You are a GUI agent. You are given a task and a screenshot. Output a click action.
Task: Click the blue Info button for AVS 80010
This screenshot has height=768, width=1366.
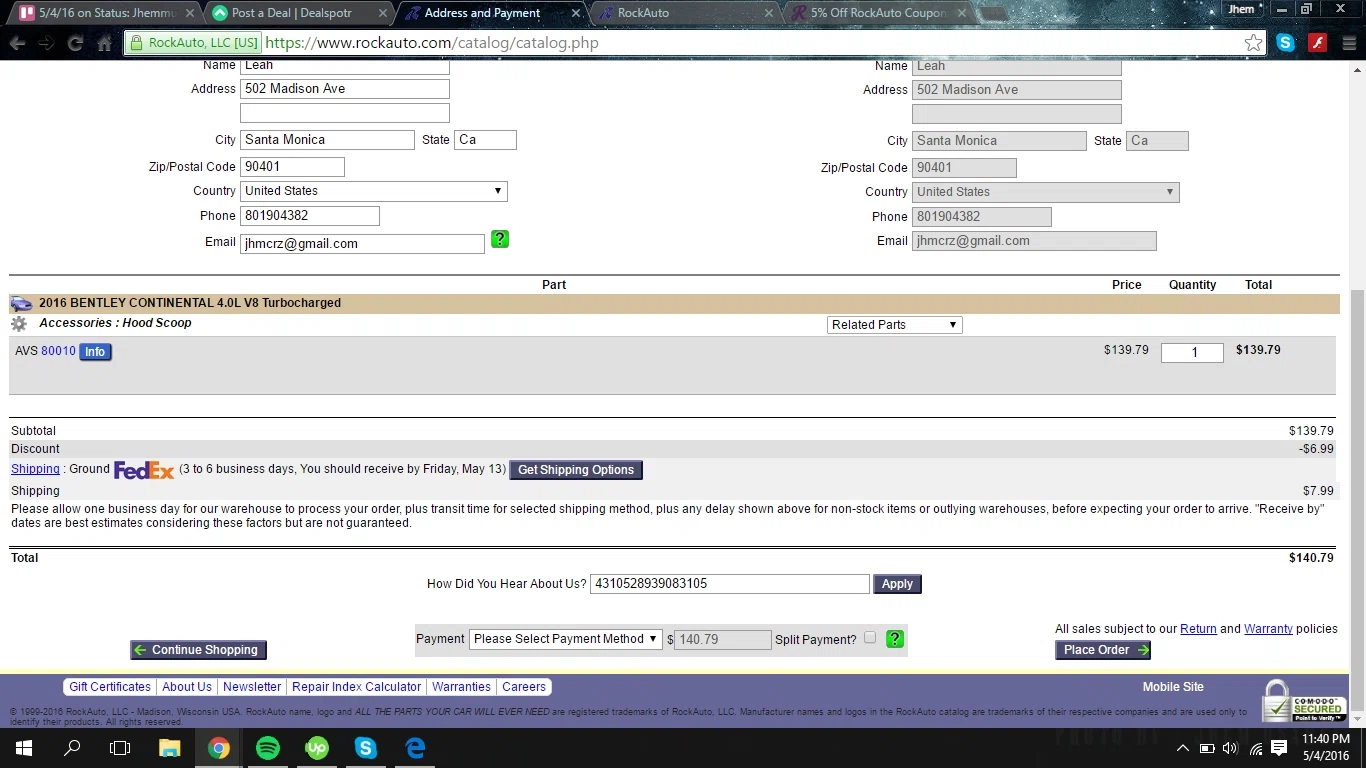click(95, 352)
